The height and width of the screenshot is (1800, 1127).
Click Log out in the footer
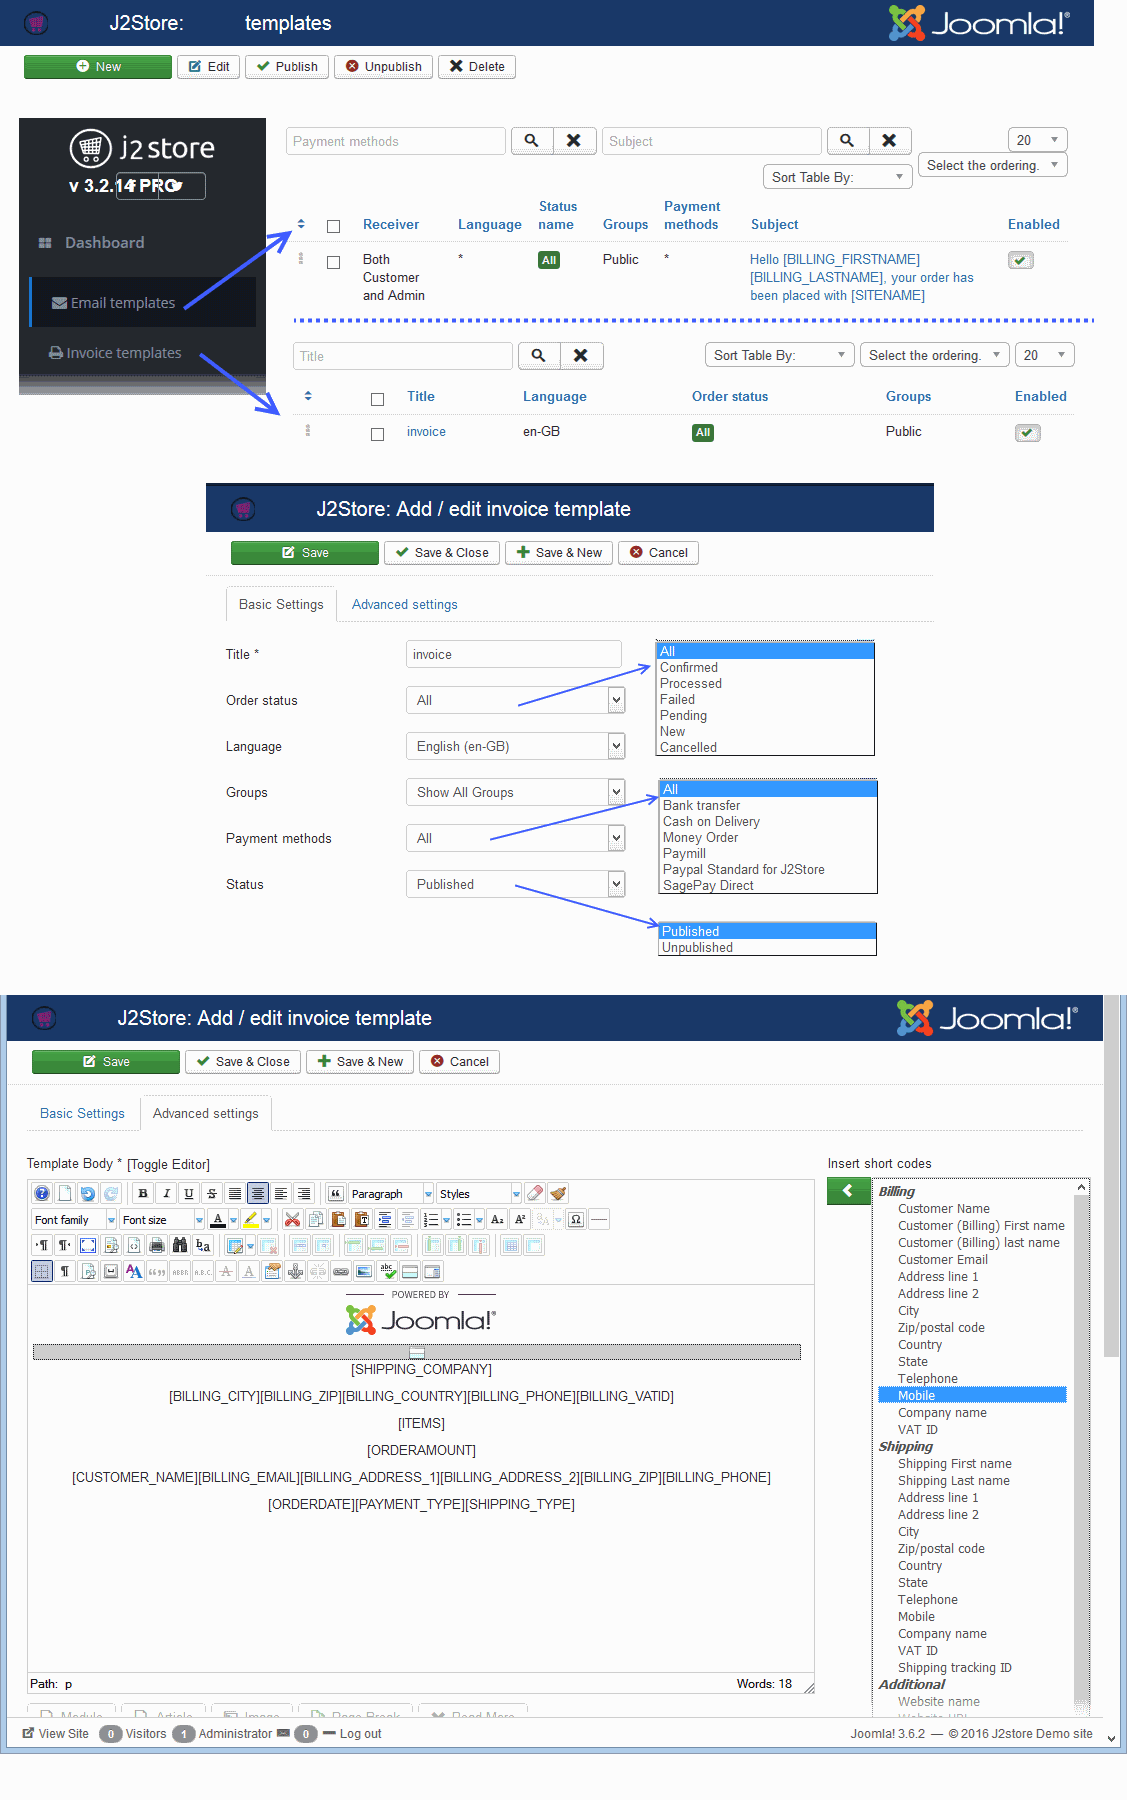[360, 1734]
